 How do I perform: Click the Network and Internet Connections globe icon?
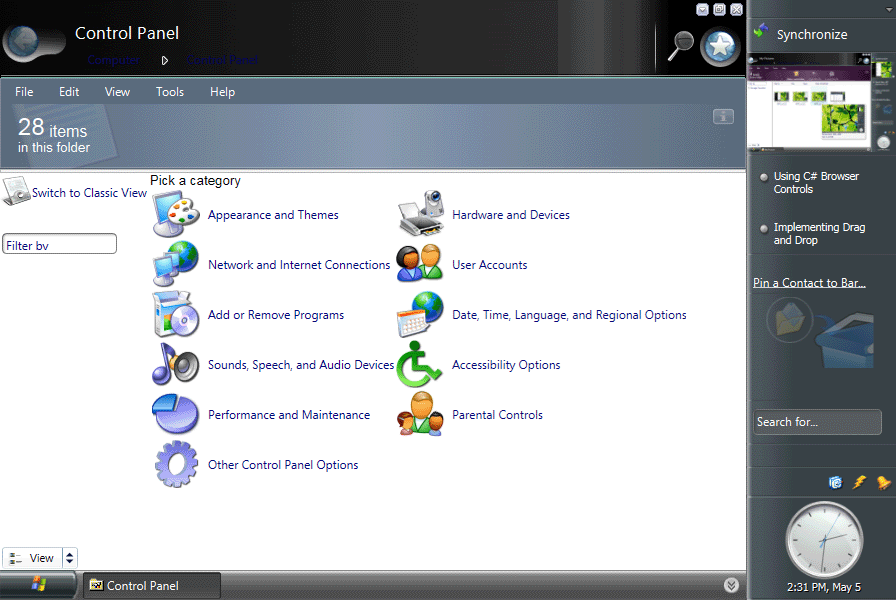point(176,264)
